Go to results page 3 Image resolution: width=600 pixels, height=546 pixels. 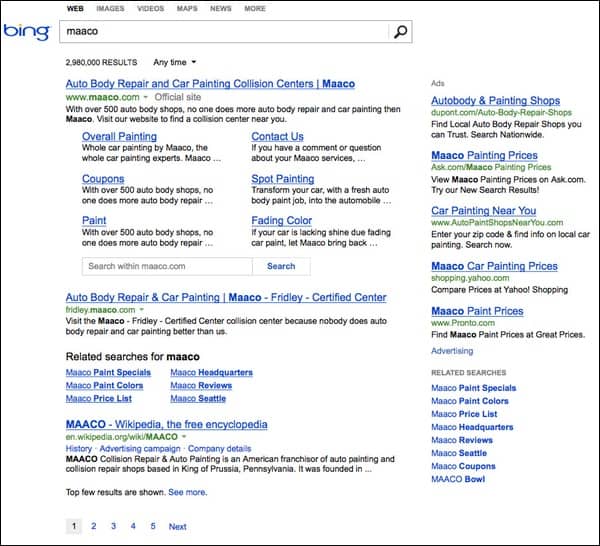tap(114, 526)
